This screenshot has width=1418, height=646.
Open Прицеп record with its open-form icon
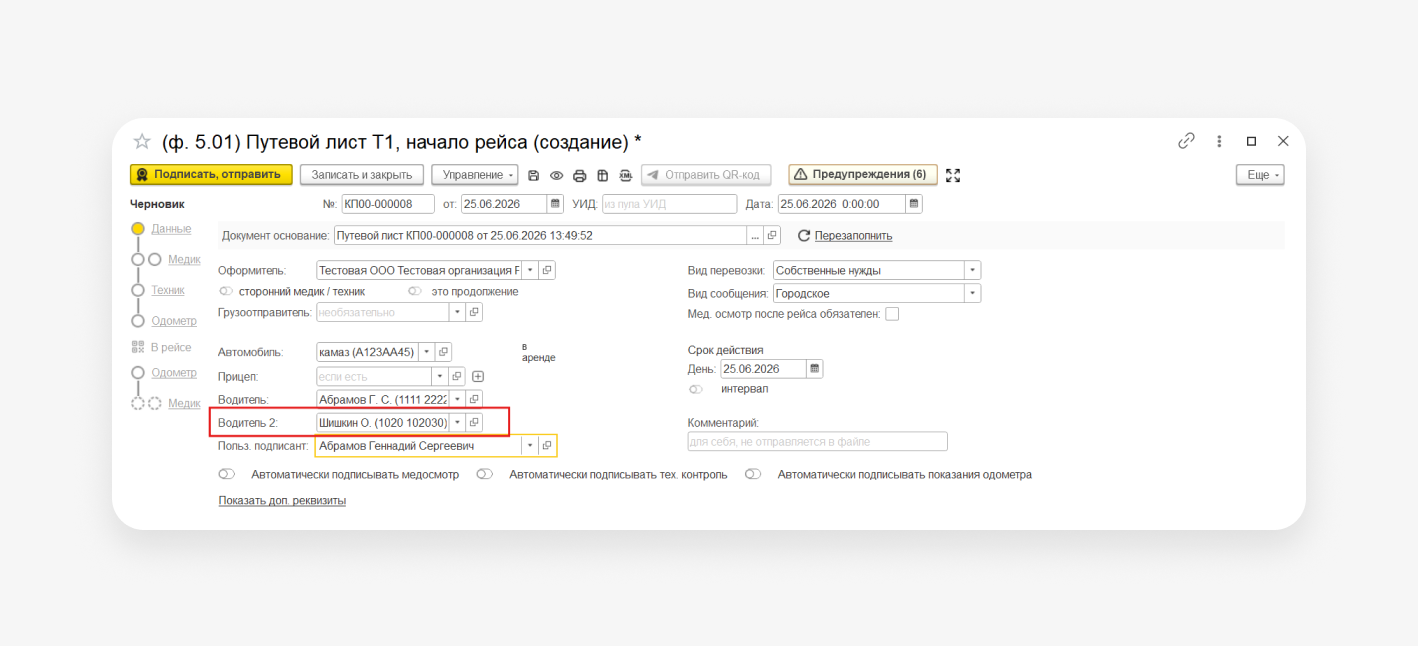pyautogui.click(x=457, y=377)
